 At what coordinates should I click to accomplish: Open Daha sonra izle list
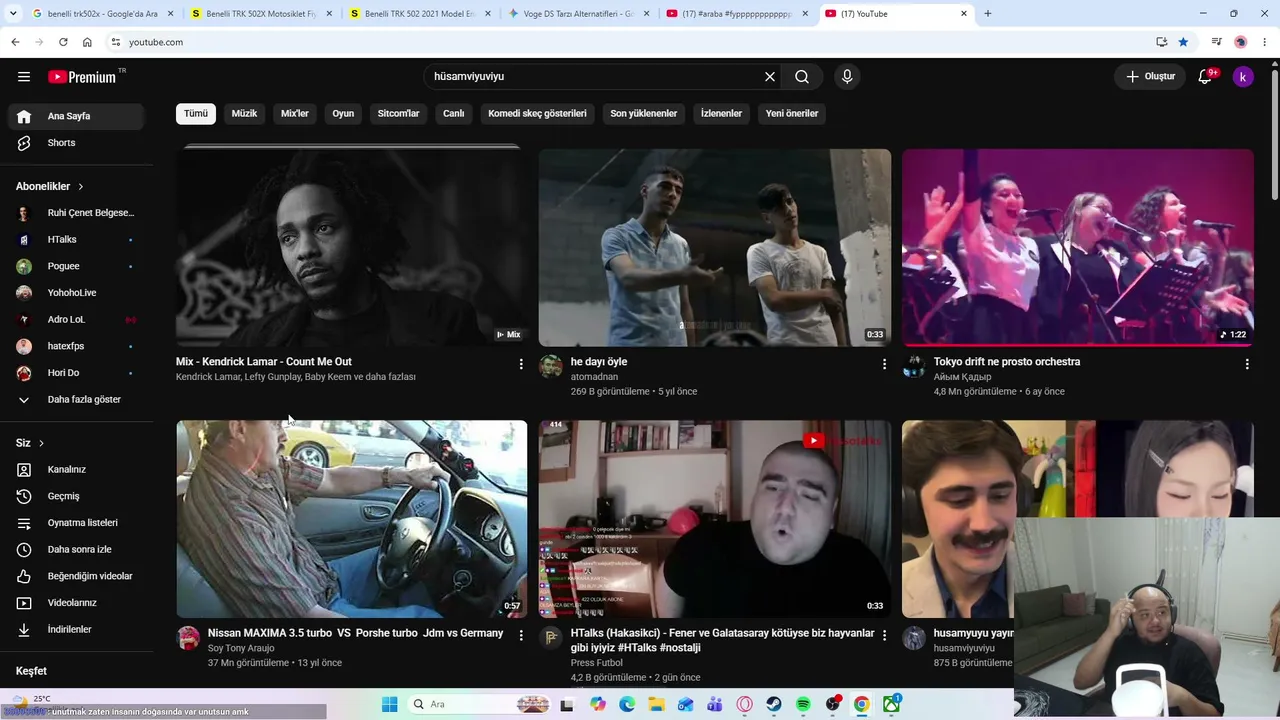click(76, 550)
